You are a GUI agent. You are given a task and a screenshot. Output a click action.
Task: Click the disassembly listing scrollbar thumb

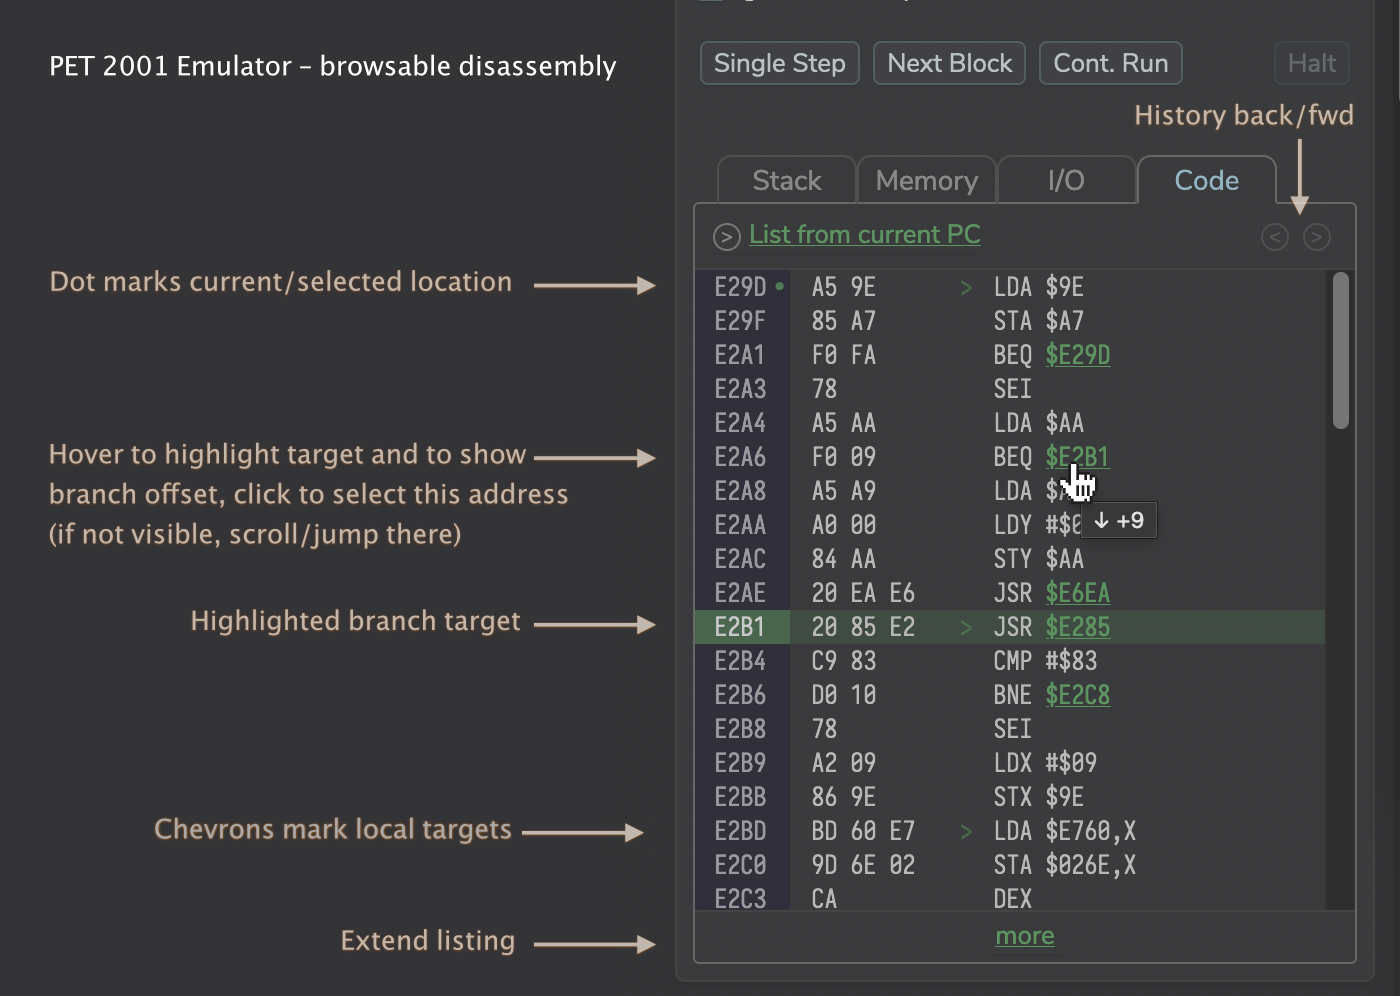pyautogui.click(x=1341, y=351)
